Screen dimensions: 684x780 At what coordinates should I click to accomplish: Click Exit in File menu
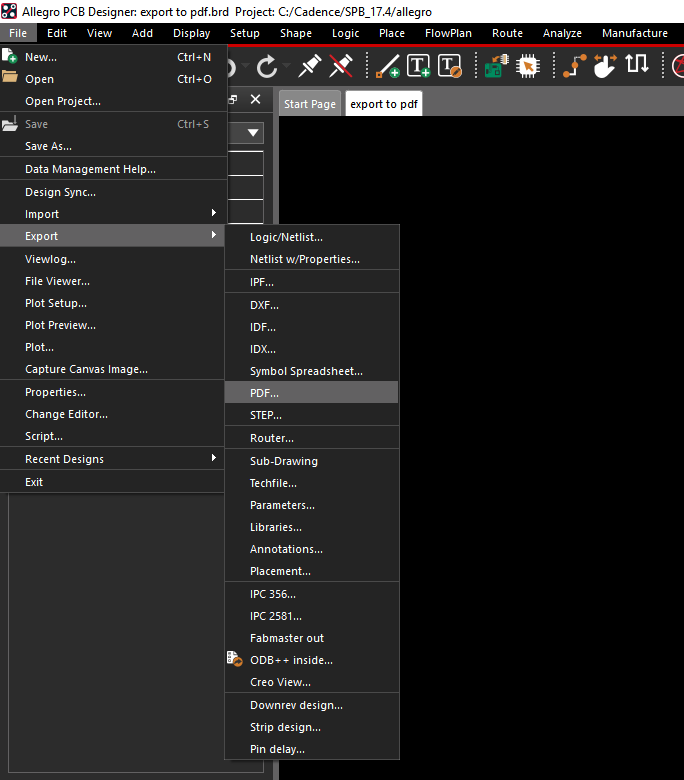(x=112, y=482)
